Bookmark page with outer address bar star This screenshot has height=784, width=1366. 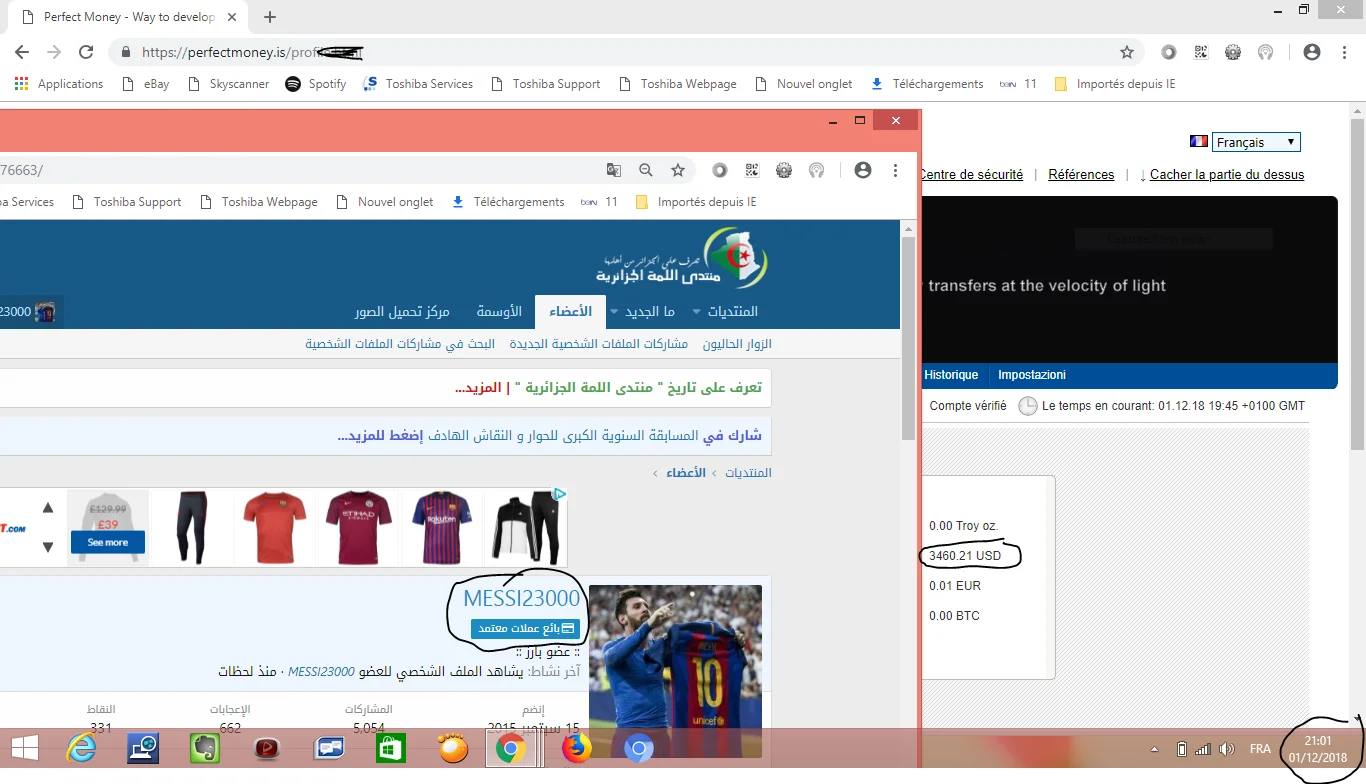point(1127,52)
